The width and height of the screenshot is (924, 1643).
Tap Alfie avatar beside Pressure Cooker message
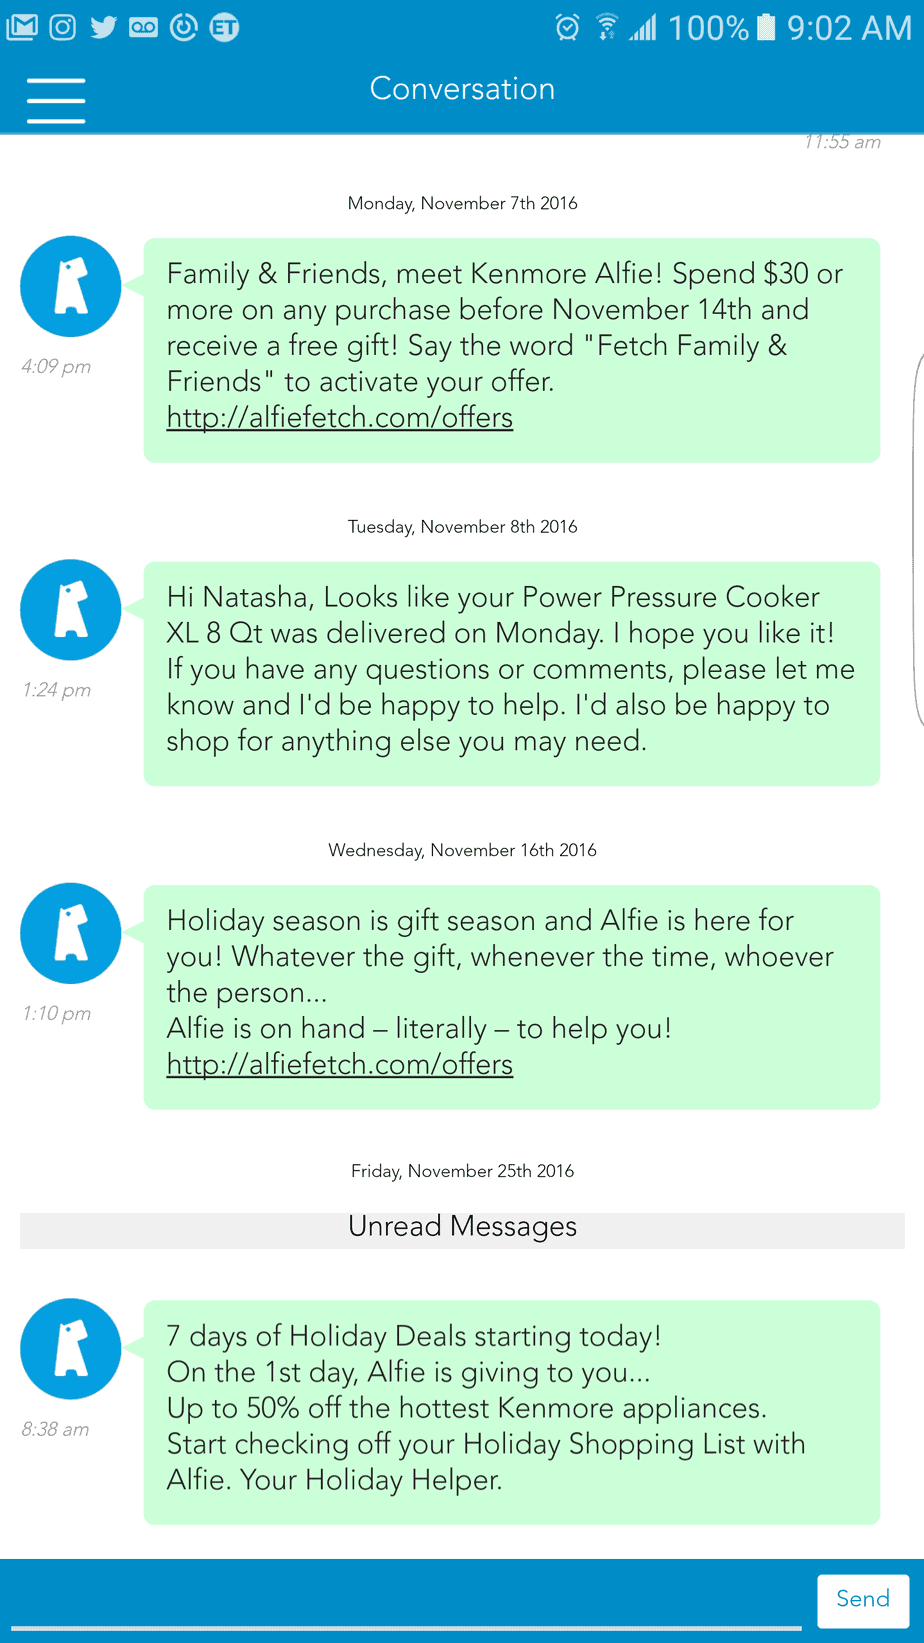71,610
